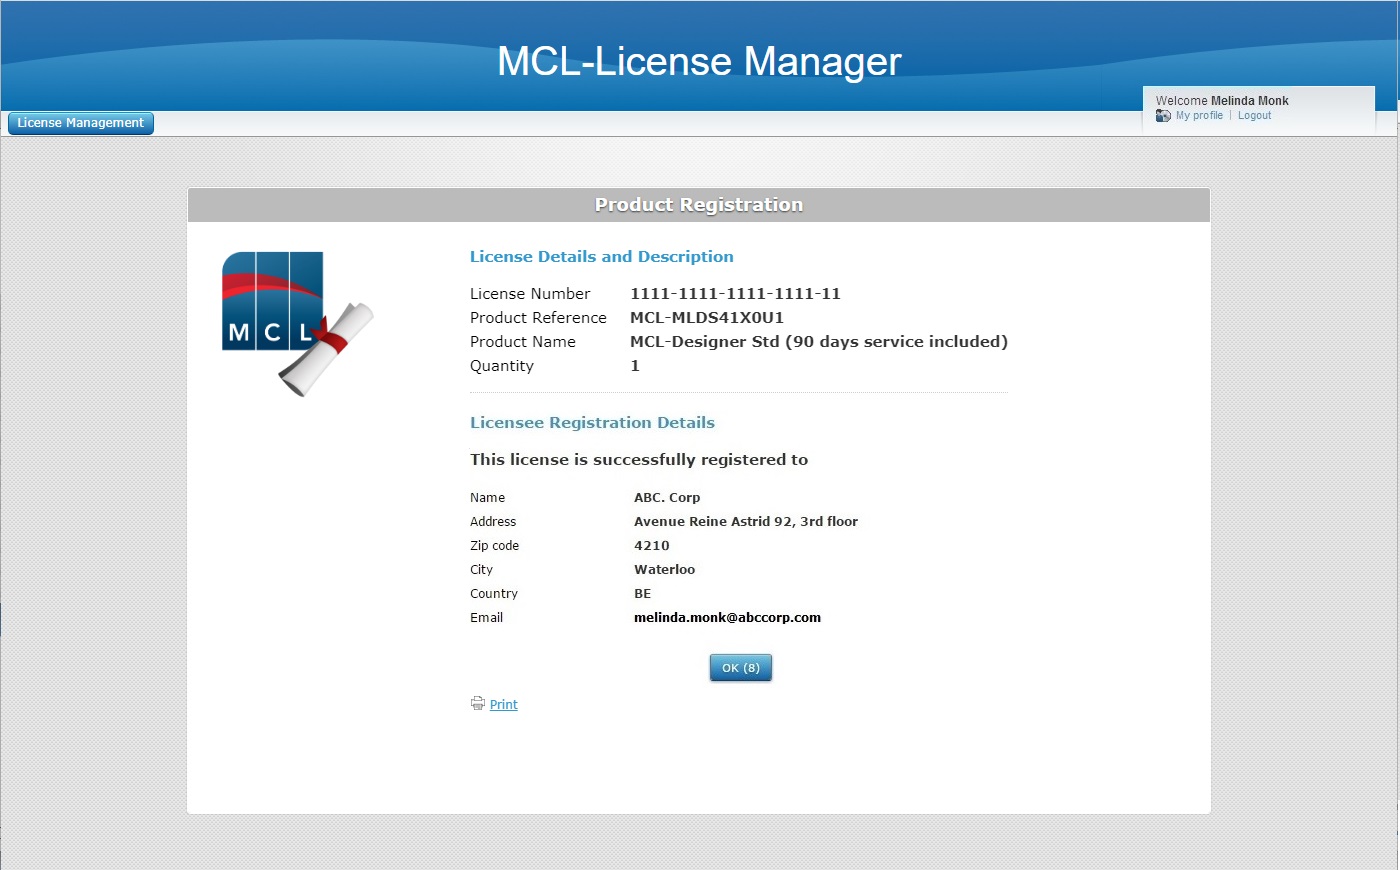Click the Quantity label
This screenshot has height=870, width=1400.
click(502, 366)
